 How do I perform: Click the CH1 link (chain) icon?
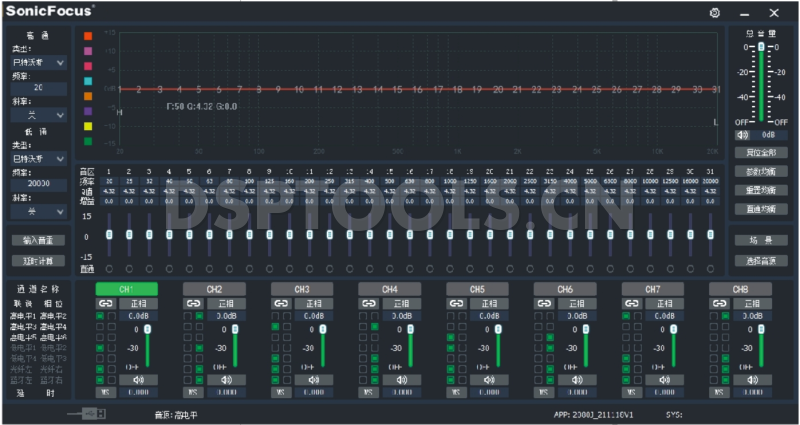point(106,304)
